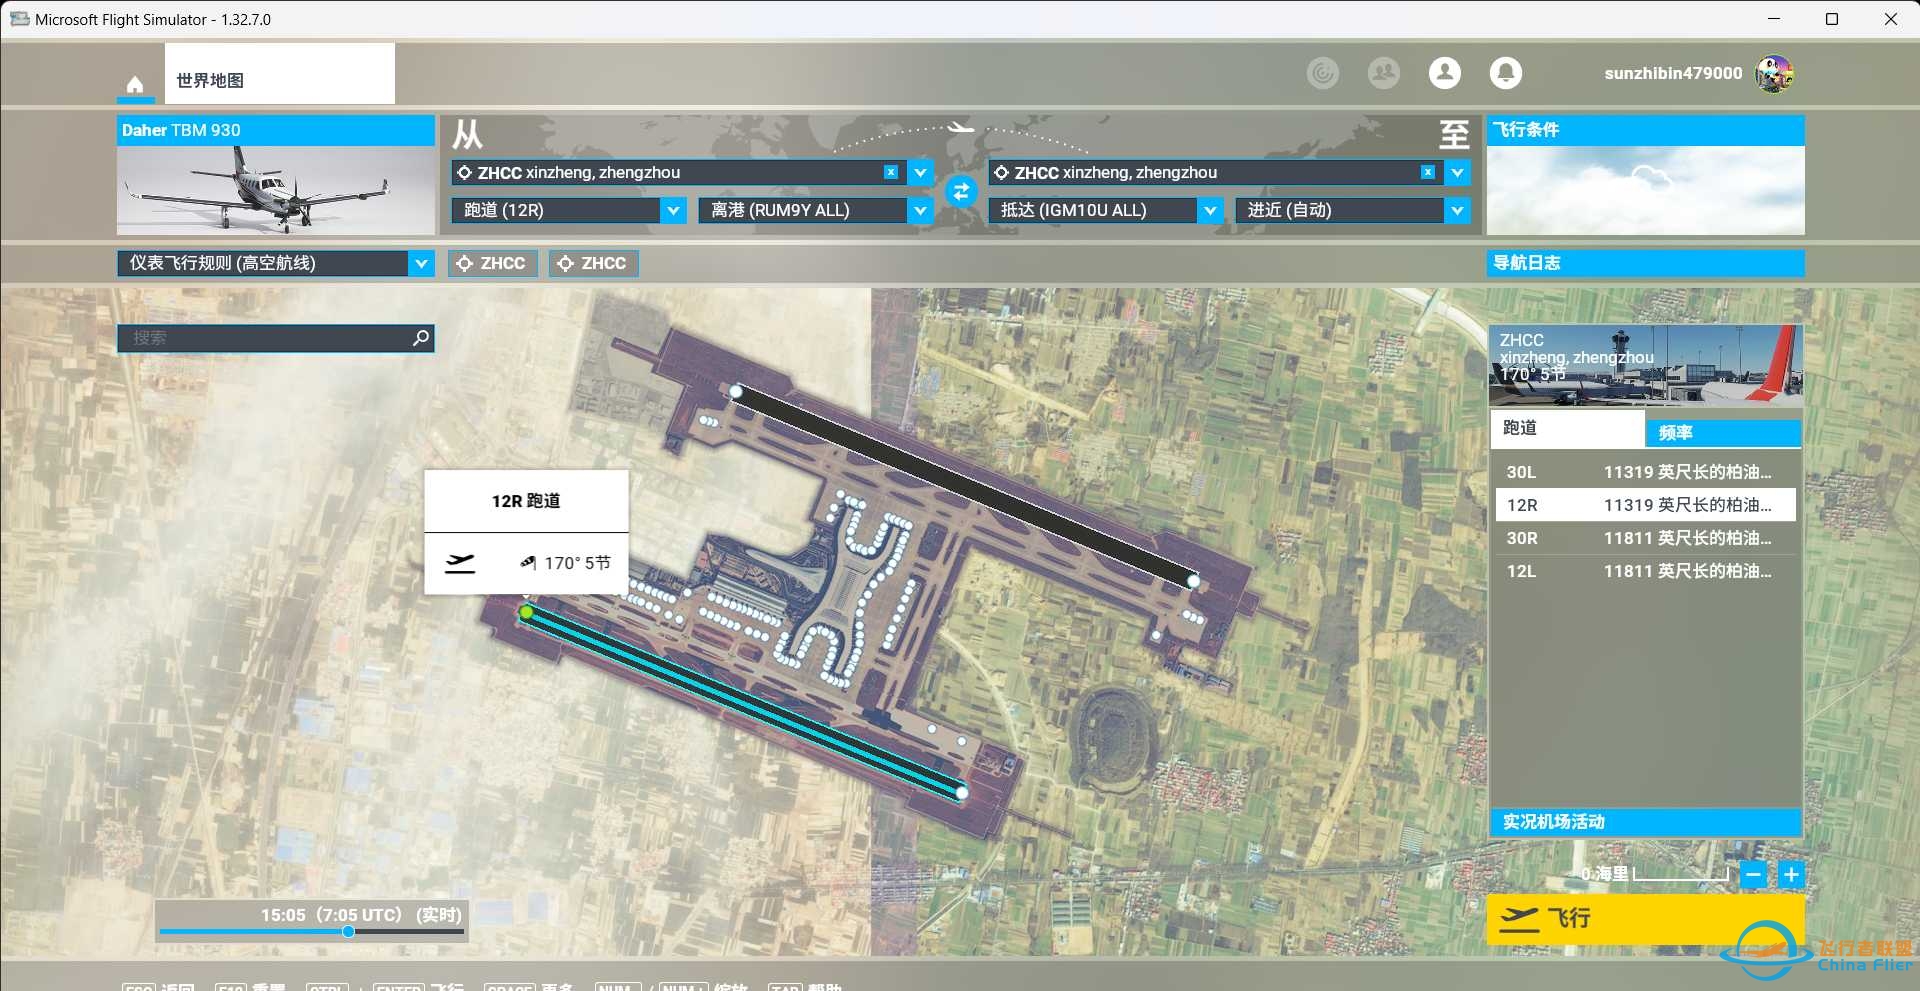Open the 离港 (RUM9Y ALL) departure dropdown
Screen dimensions: 1920x991
point(816,210)
